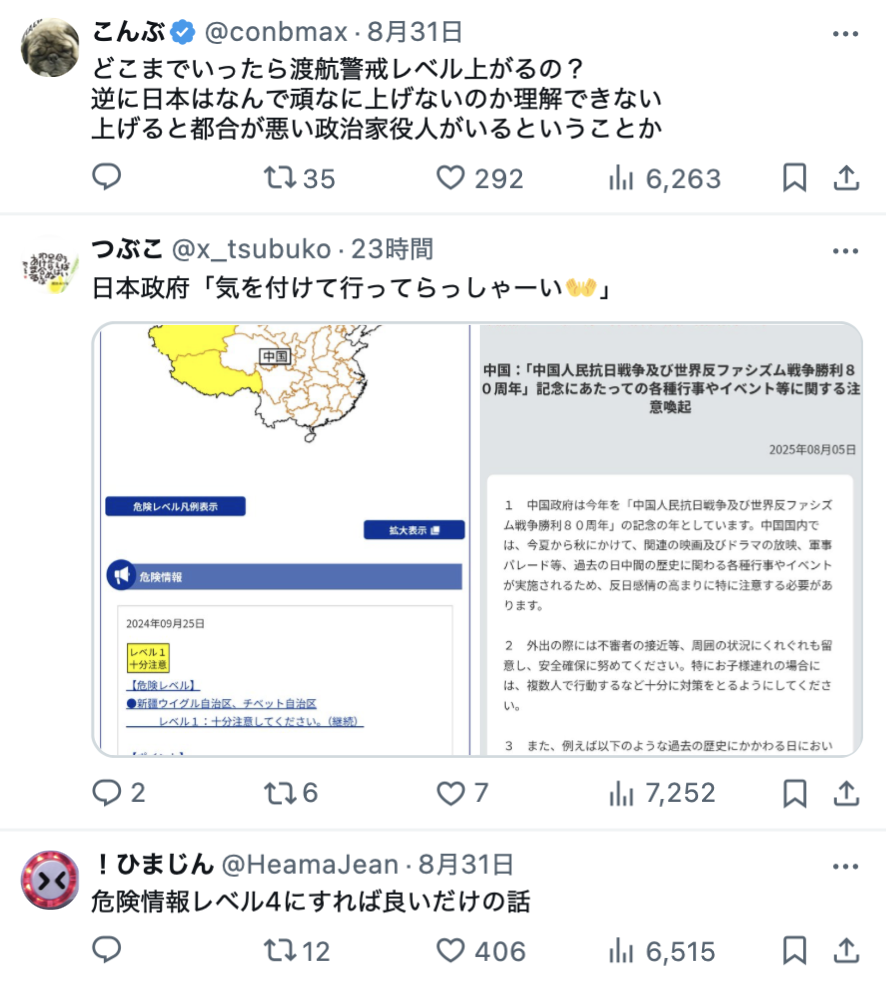Like the こんぶ post with 292 likes
The height and width of the screenshot is (982, 886).
[x=480, y=178]
